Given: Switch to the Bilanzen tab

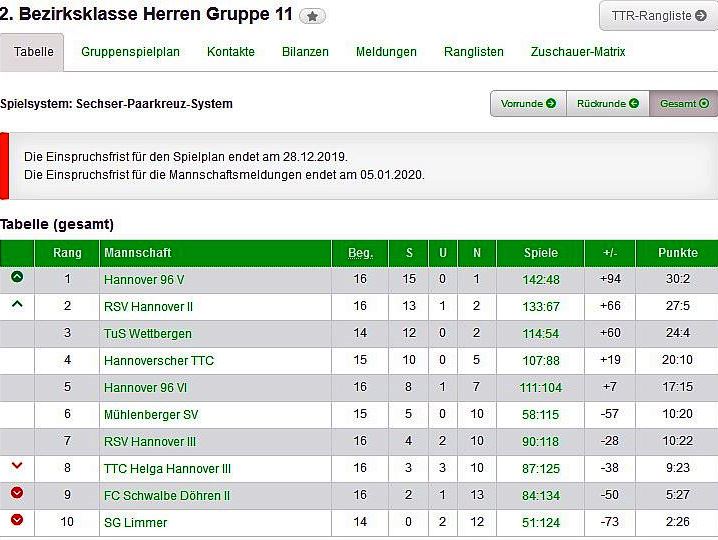Looking at the screenshot, I should pos(305,52).
